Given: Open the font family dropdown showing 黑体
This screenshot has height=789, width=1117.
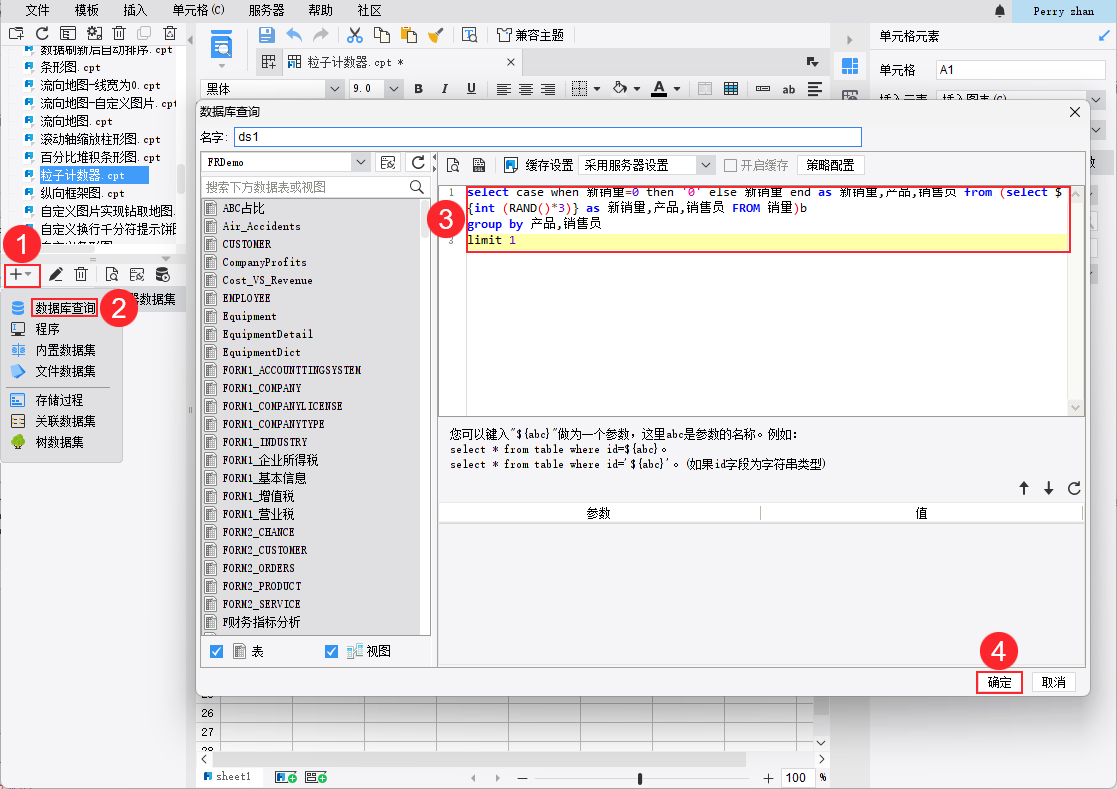Looking at the screenshot, I should [335, 88].
